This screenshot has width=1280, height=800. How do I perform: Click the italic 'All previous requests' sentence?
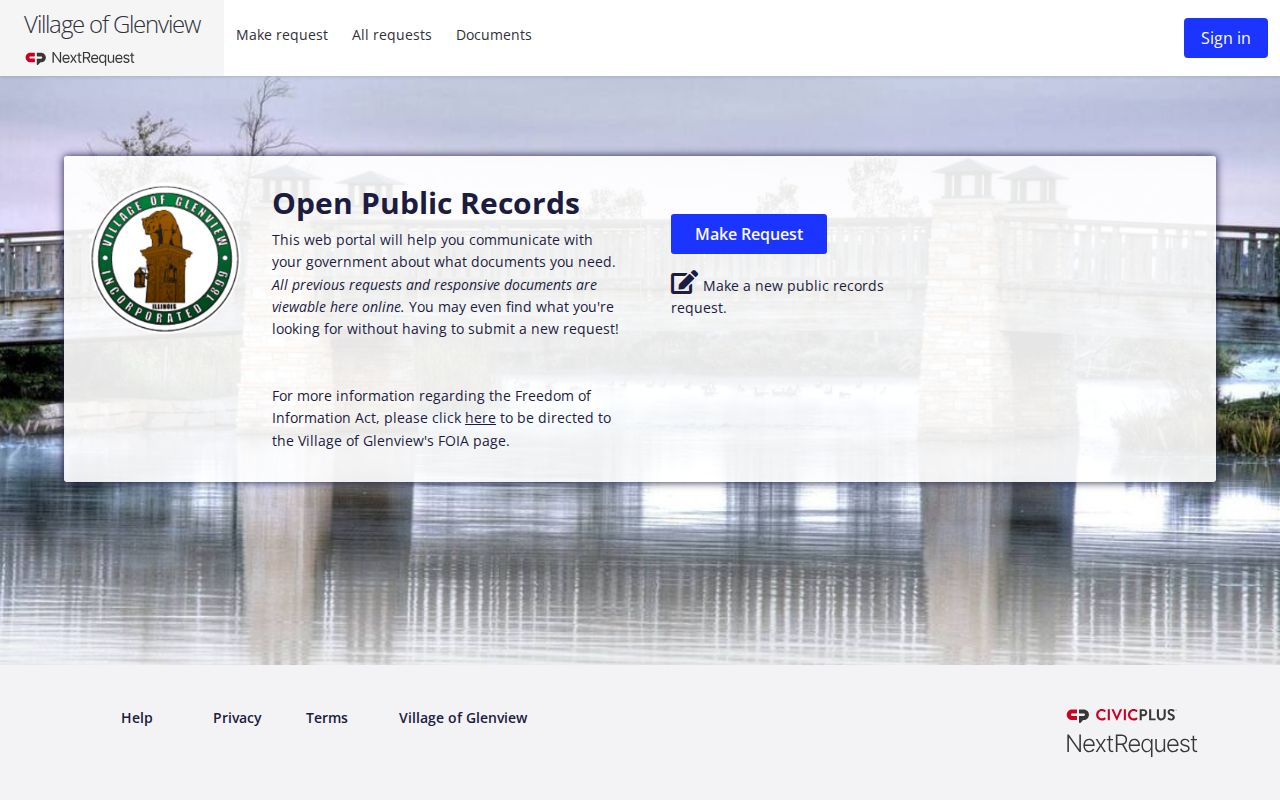pyautogui.click(x=435, y=296)
